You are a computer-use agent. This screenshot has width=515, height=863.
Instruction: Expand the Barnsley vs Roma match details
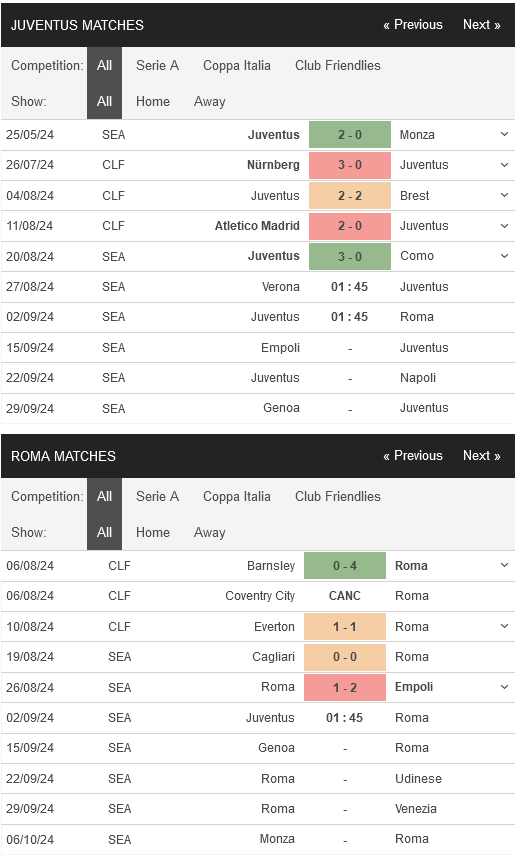pyautogui.click(x=504, y=565)
